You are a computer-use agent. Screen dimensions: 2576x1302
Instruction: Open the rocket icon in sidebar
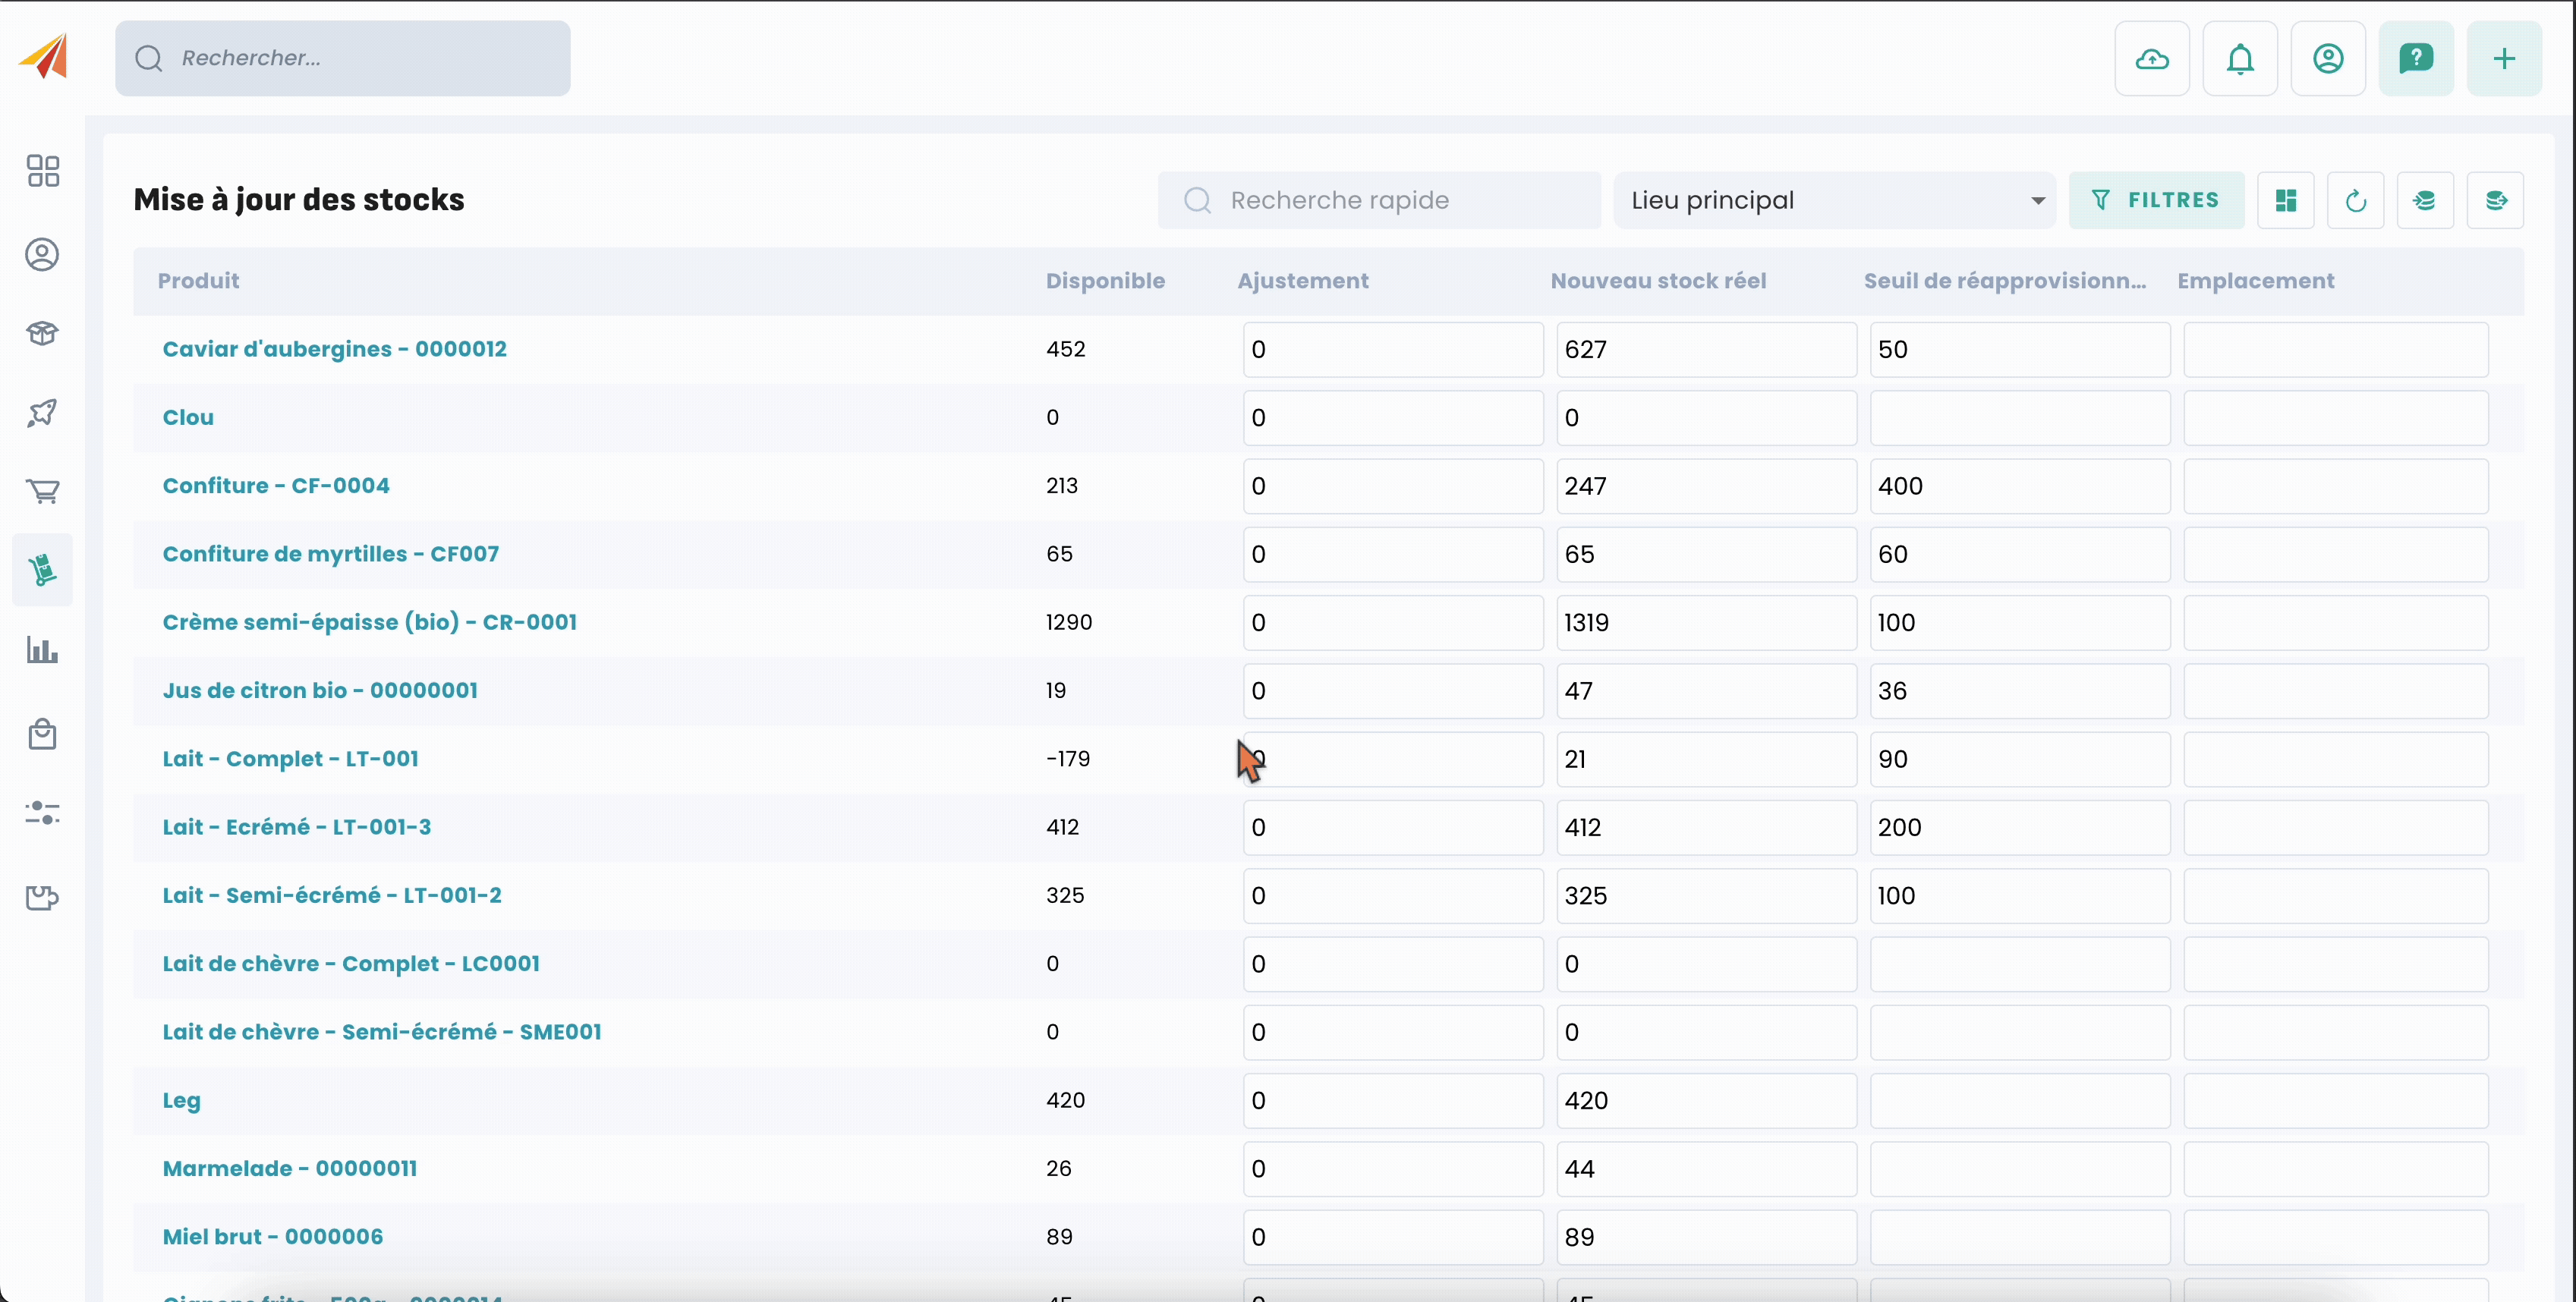(x=42, y=412)
